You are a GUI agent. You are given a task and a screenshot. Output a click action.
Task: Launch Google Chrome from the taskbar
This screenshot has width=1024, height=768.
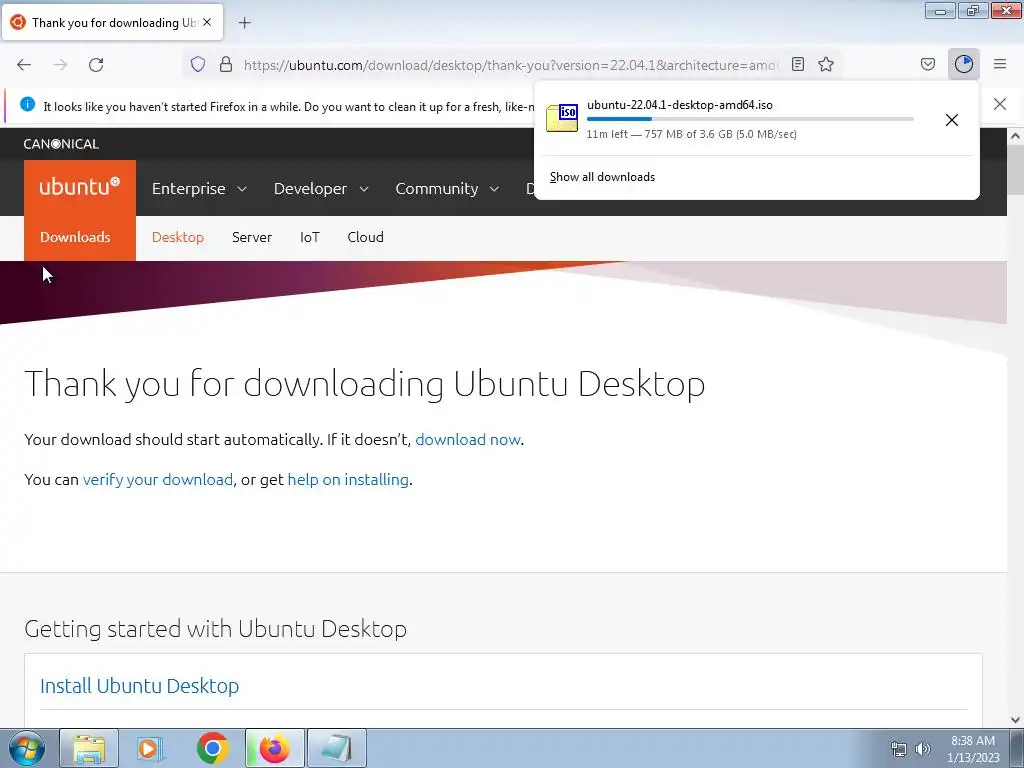coord(212,748)
